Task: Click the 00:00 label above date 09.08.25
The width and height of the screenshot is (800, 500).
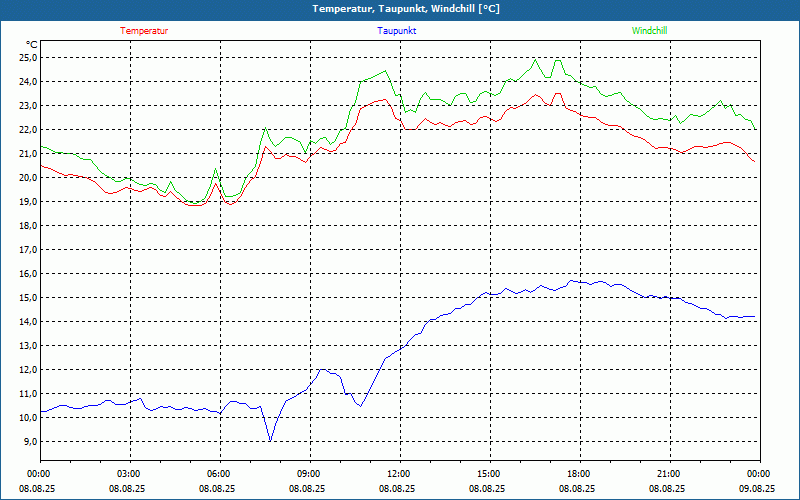Action: coord(760,474)
